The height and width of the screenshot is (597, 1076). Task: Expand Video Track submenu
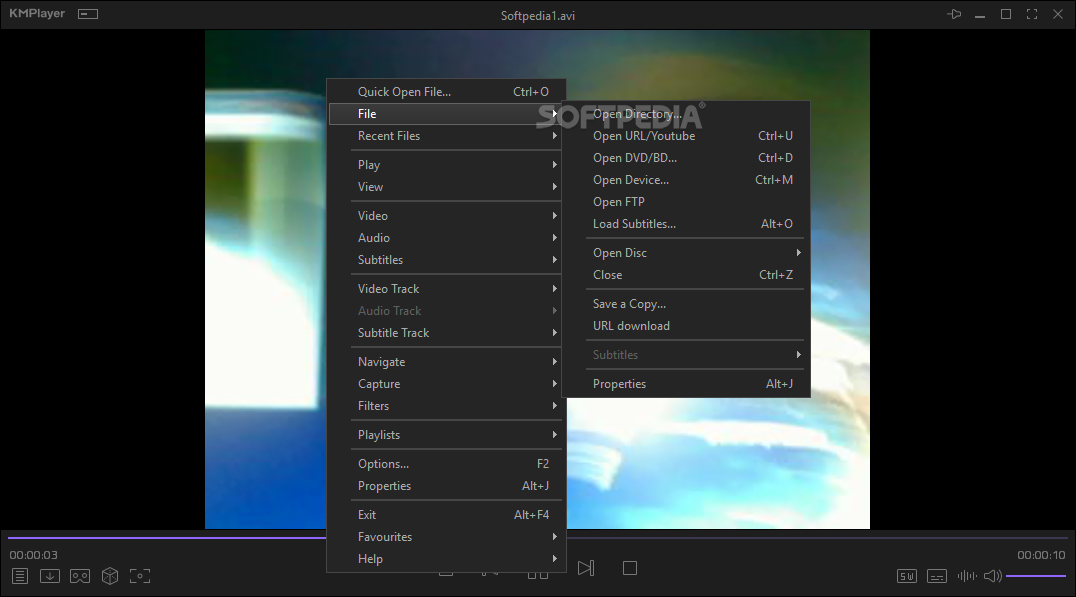(446, 289)
